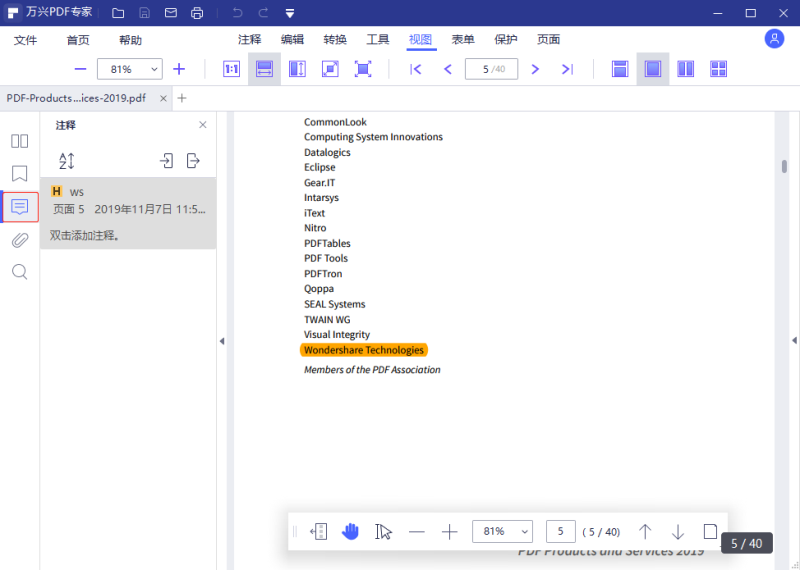Open the 工具 ribbon tab
This screenshot has height=570, width=800.
point(378,39)
